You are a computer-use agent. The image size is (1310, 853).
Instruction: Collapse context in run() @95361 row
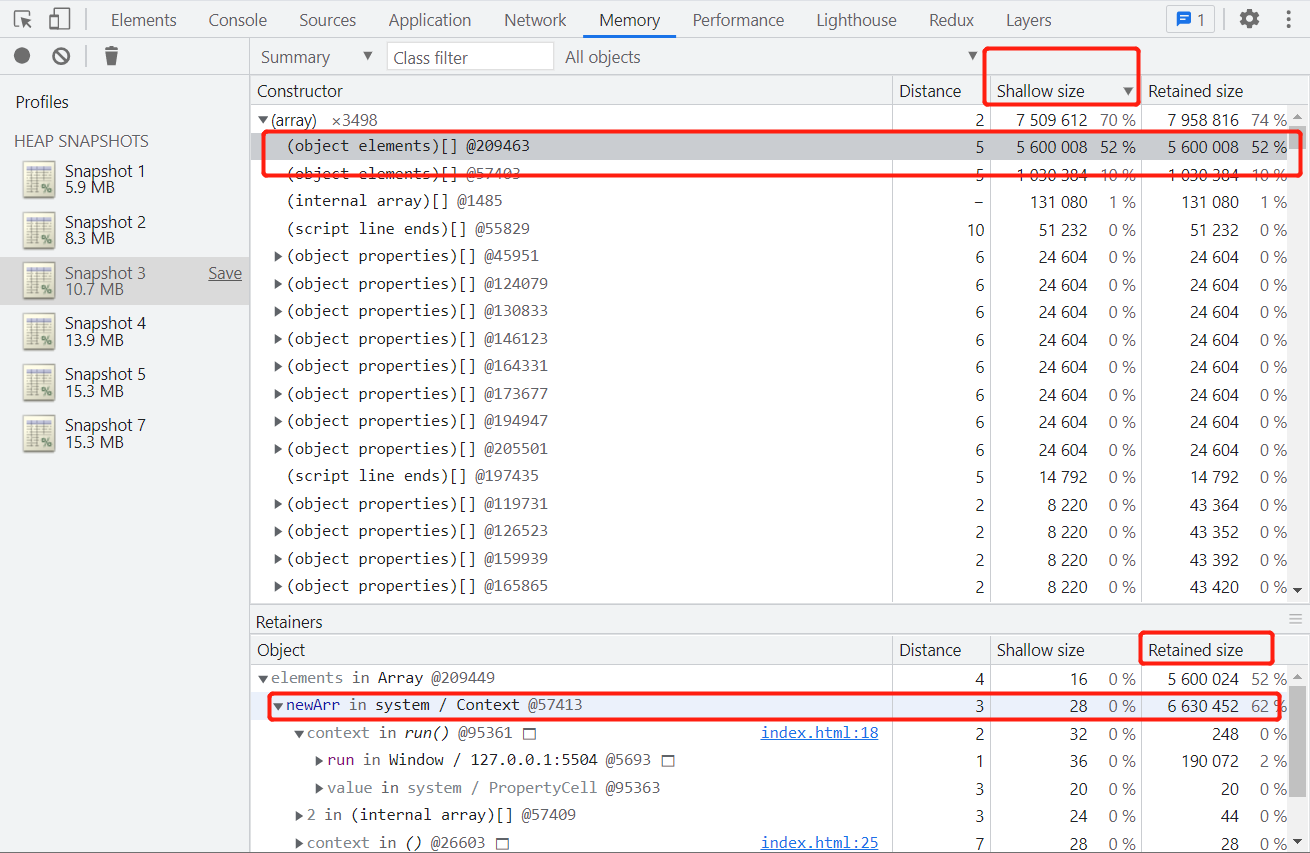pyautogui.click(x=299, y=733)
